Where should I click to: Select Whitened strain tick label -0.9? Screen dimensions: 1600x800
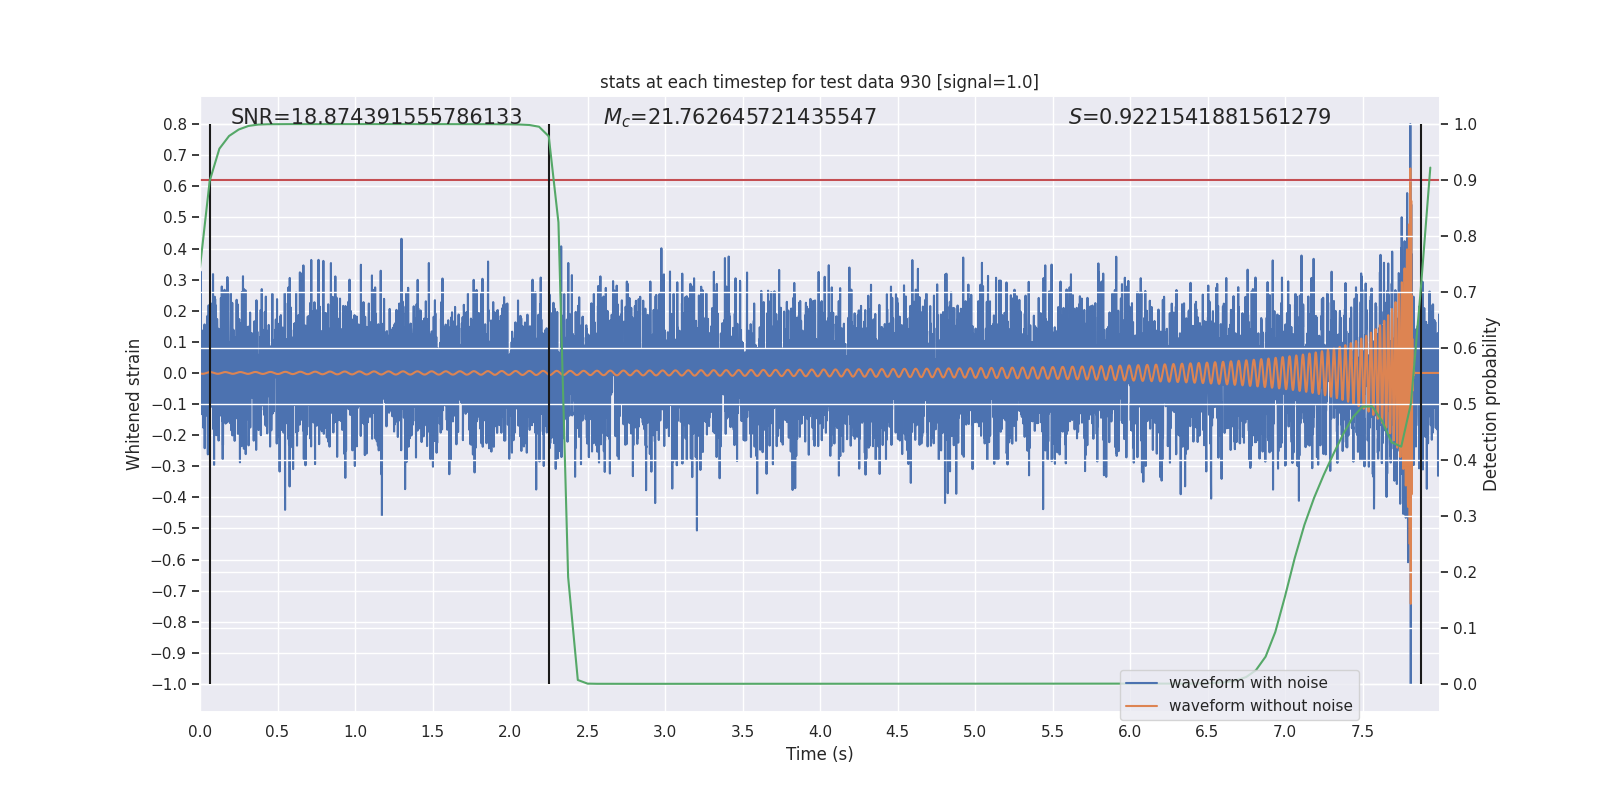(169, 653)
